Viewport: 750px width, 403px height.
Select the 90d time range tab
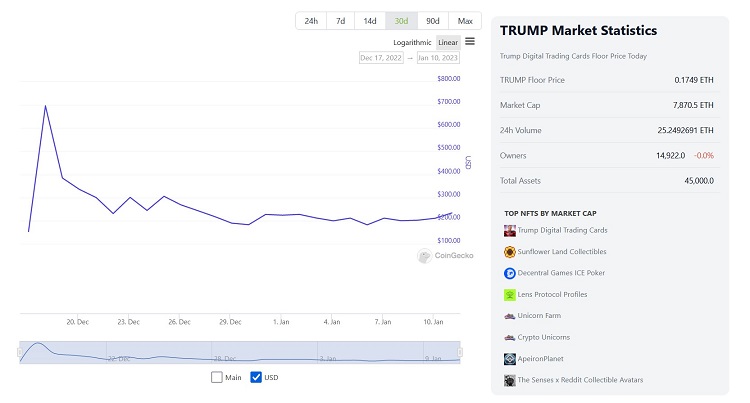click(x=433, y=21)
